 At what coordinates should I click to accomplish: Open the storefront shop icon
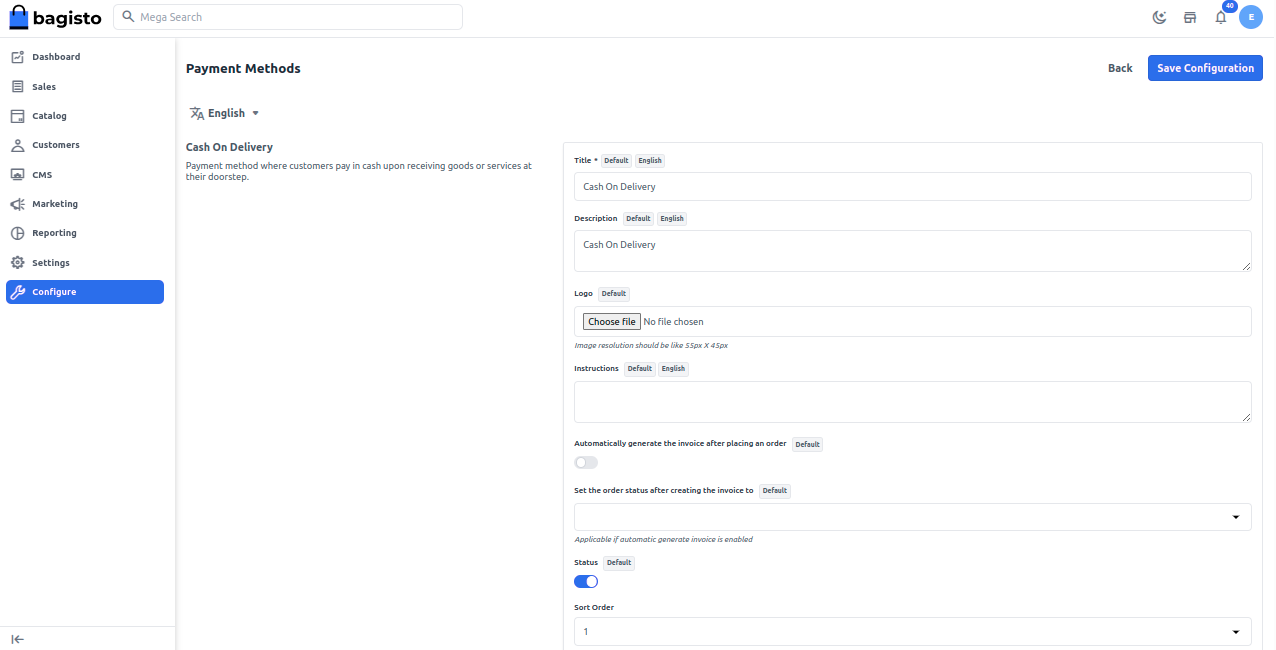[1190, 17]
